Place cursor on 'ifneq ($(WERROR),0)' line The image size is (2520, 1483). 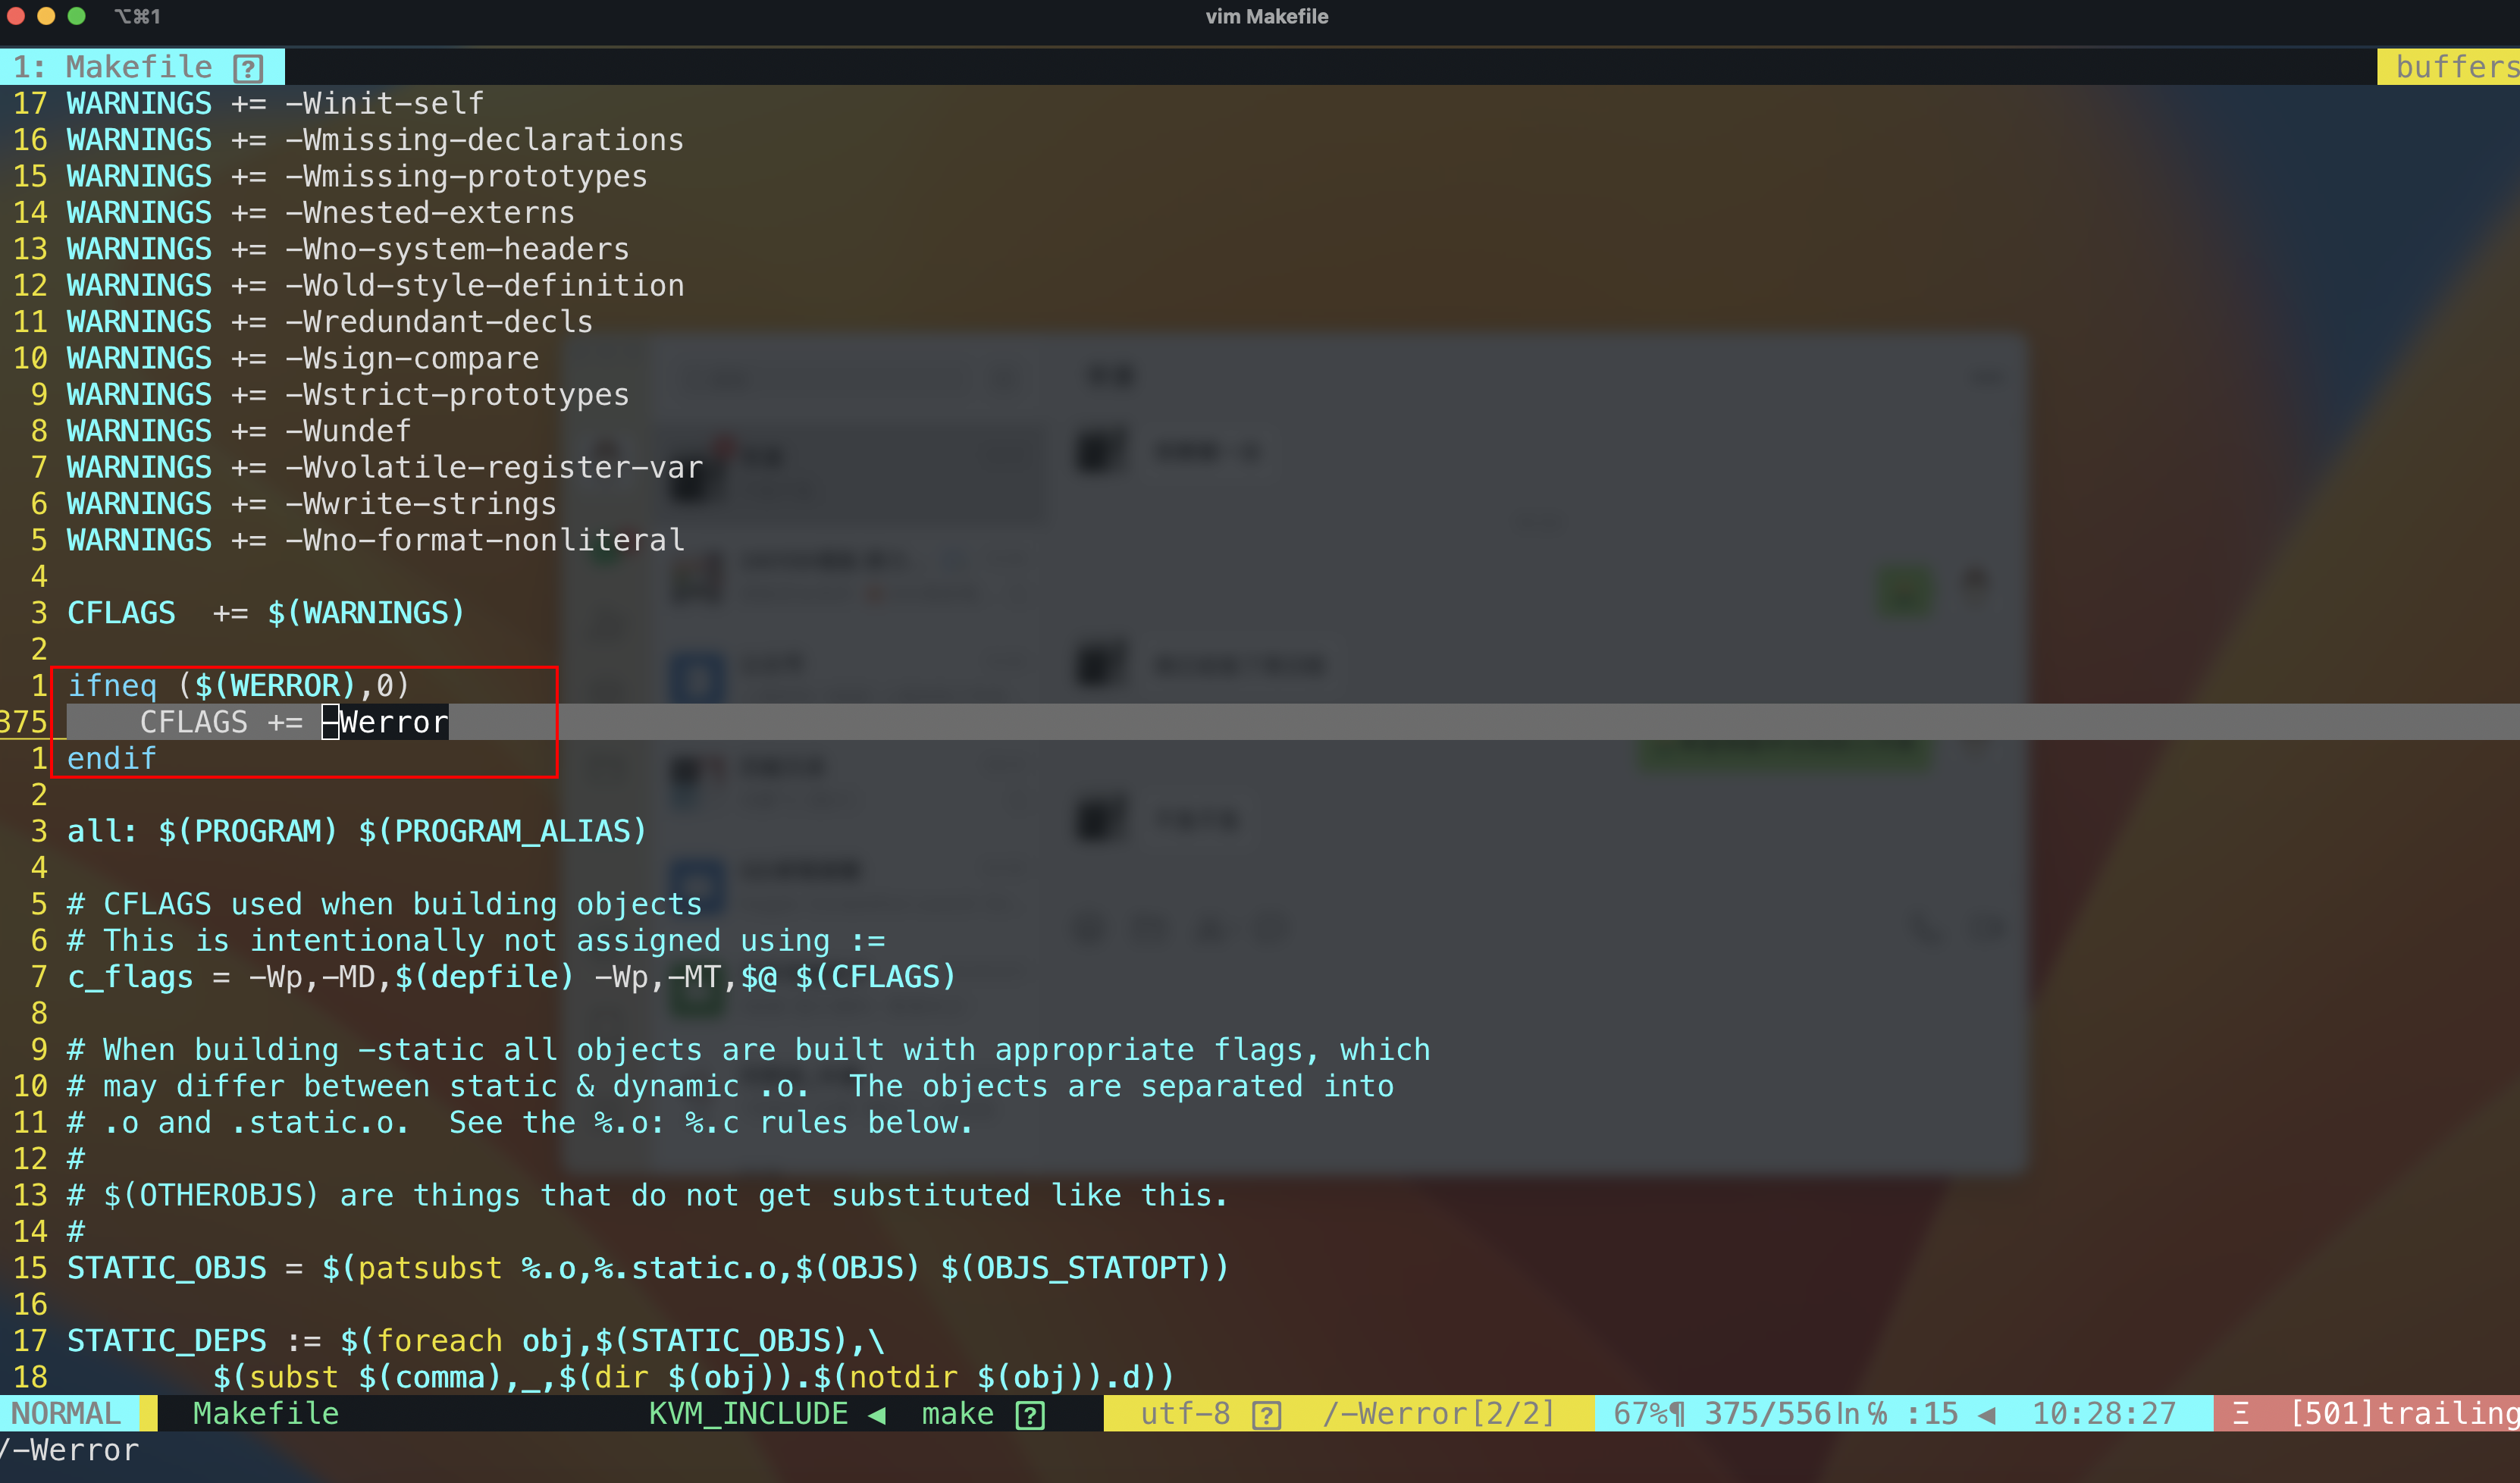[238, 686]
